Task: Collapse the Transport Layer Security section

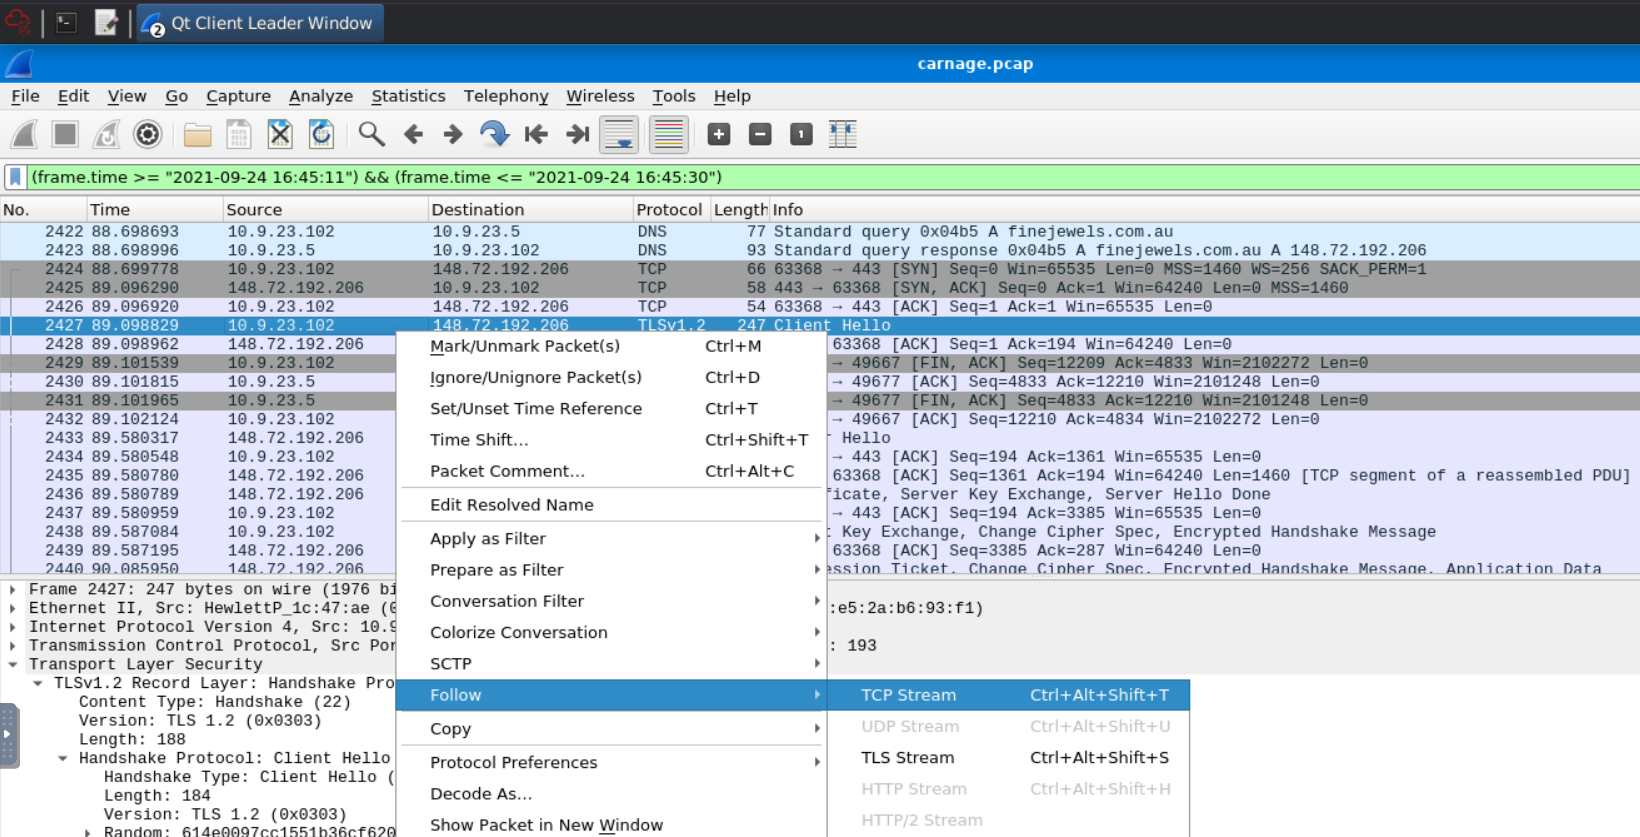Action: (x=13, y=665)
